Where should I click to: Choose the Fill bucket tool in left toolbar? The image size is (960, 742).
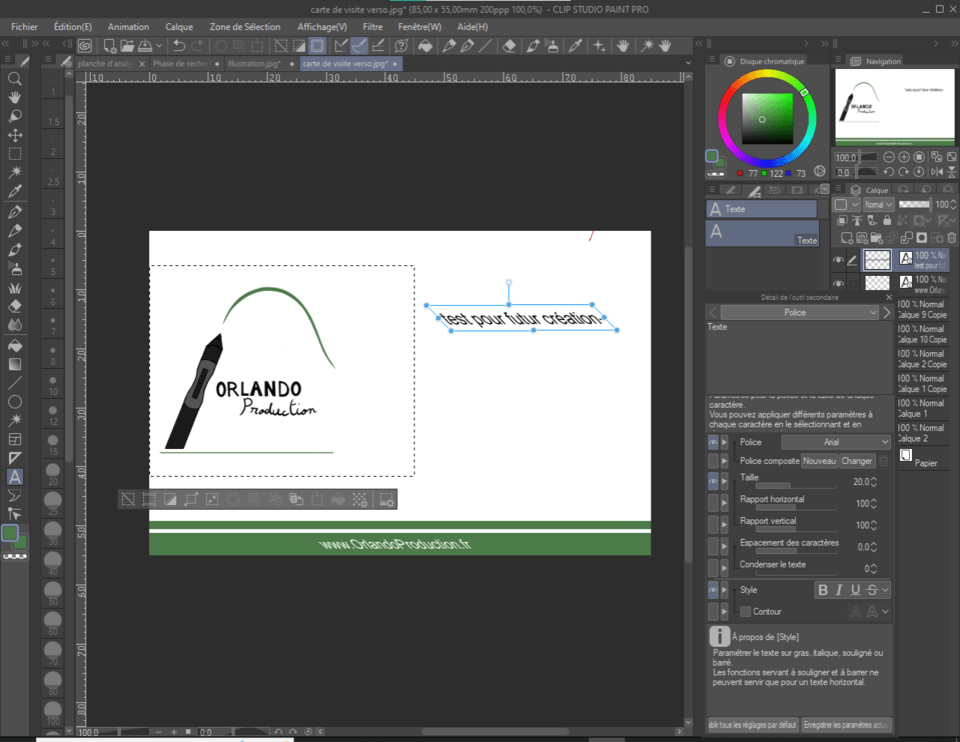tap(15, 345)
